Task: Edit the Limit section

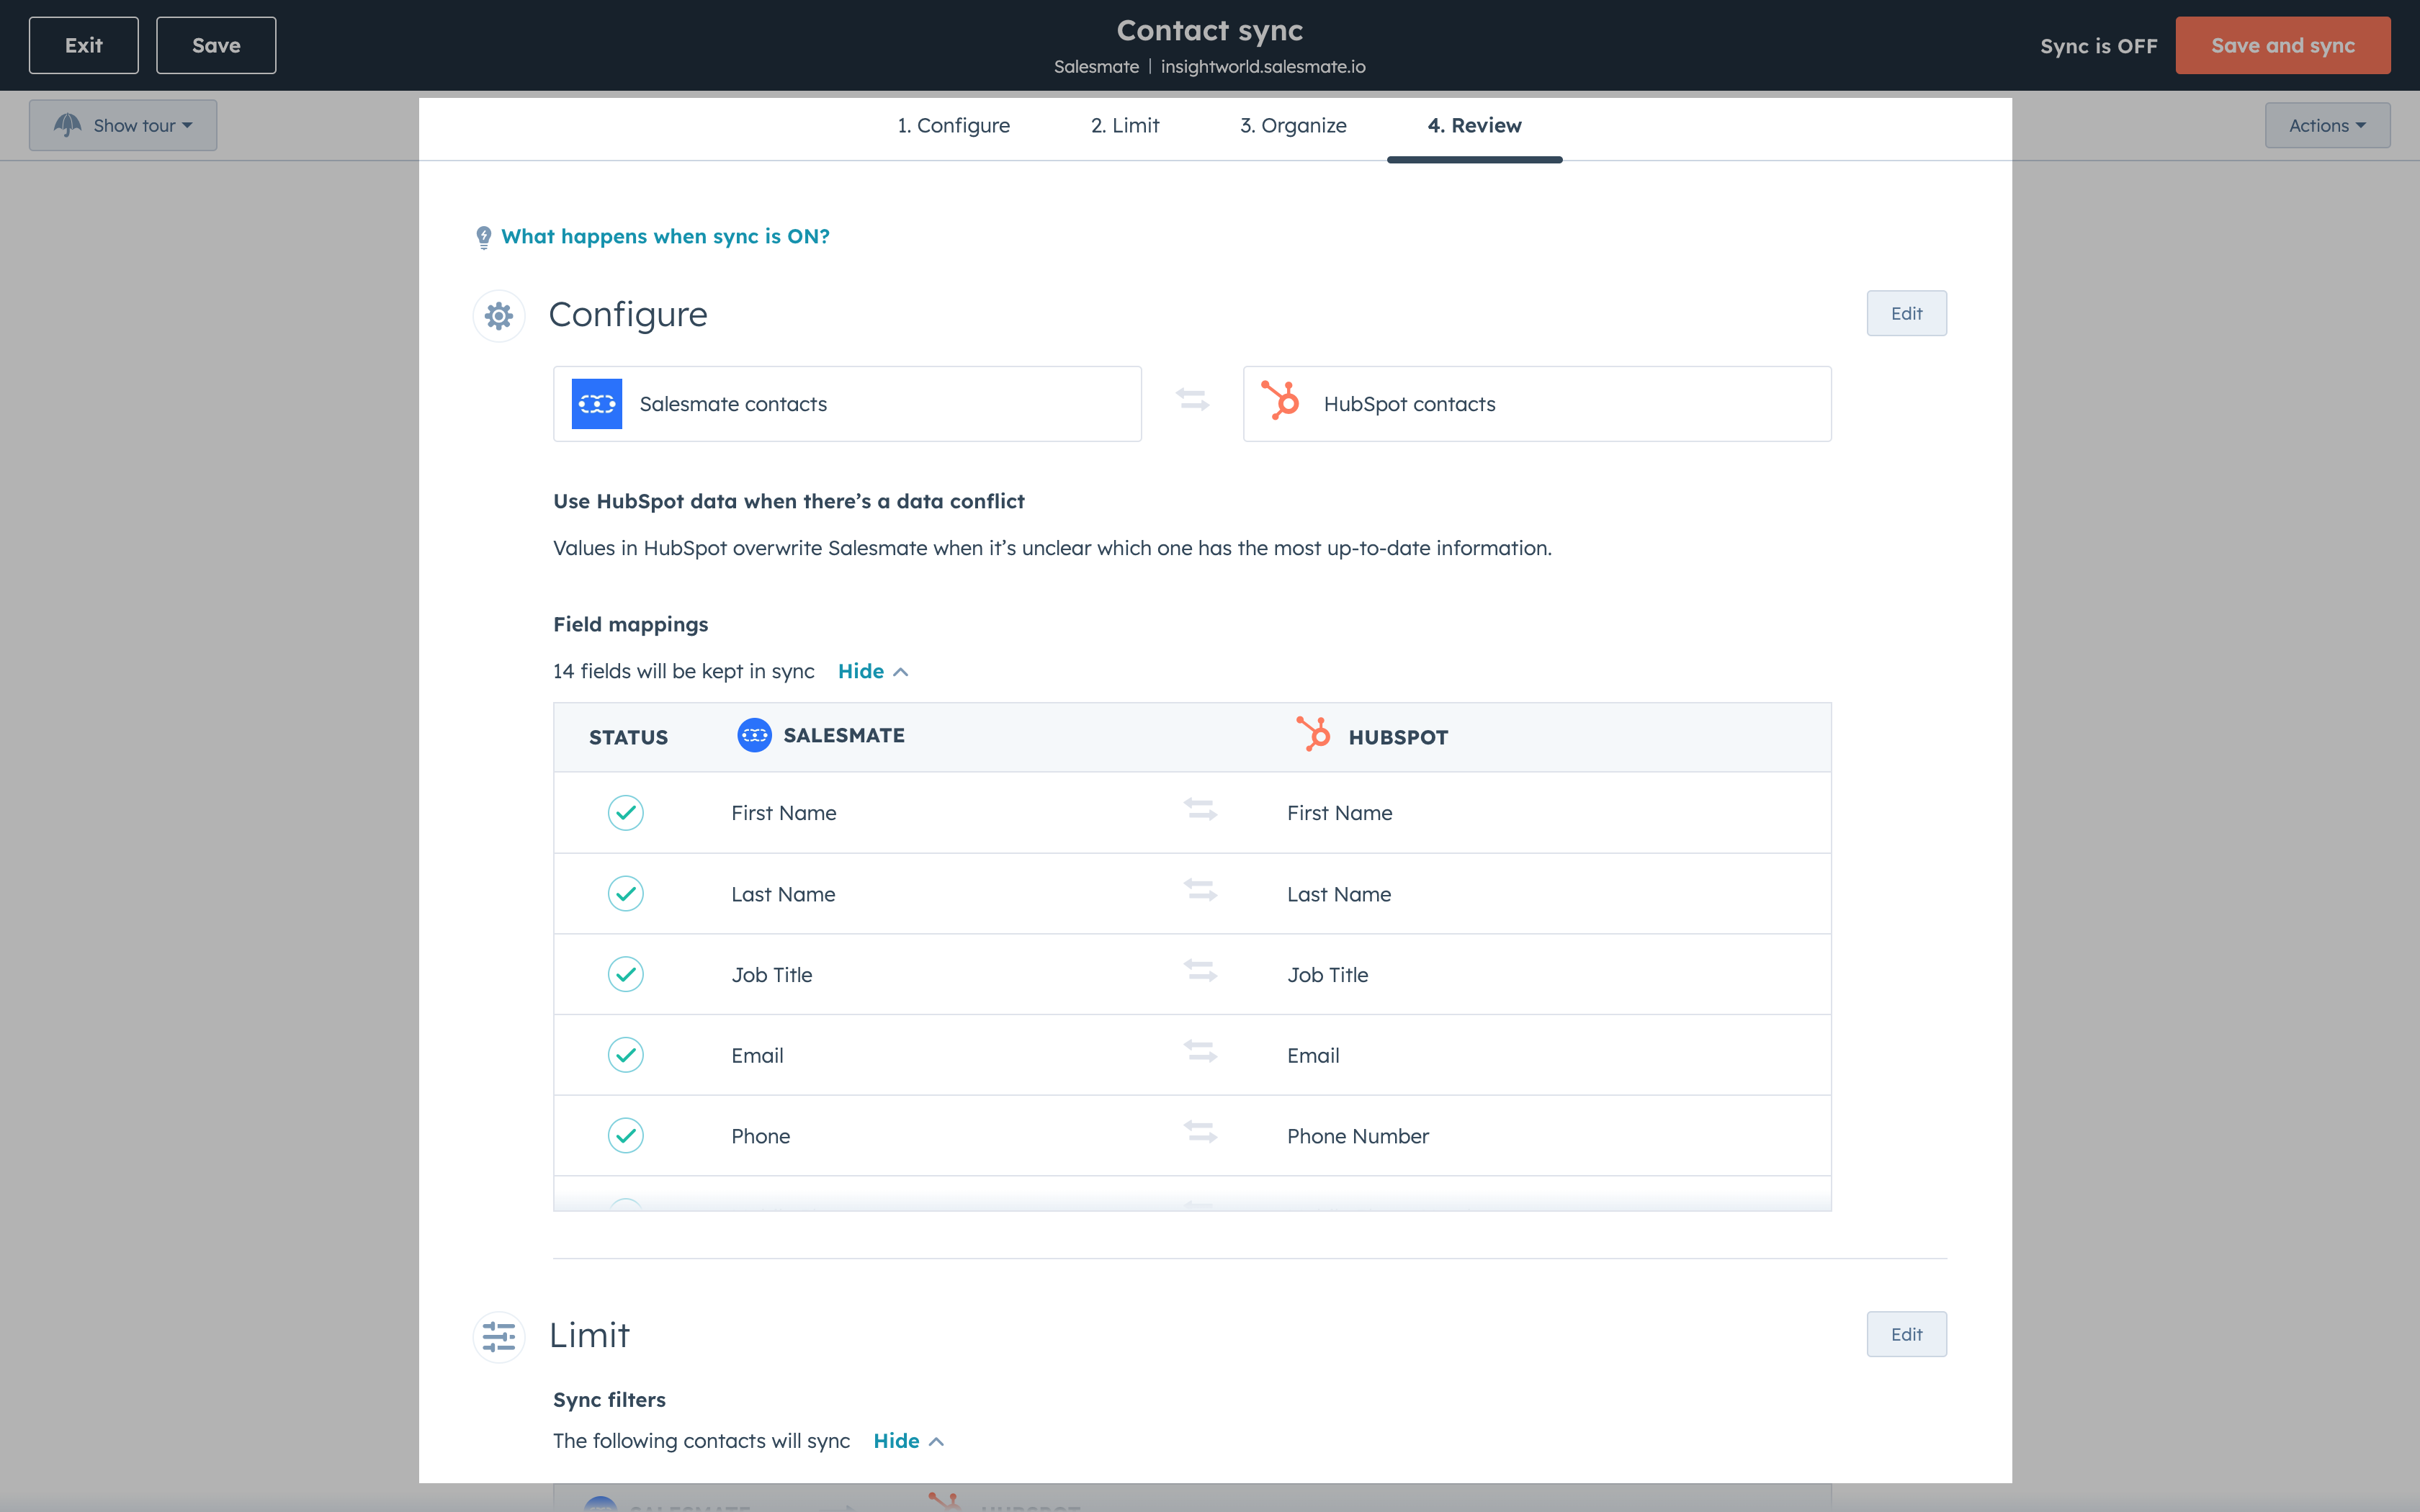Action: [1906, 1334]
